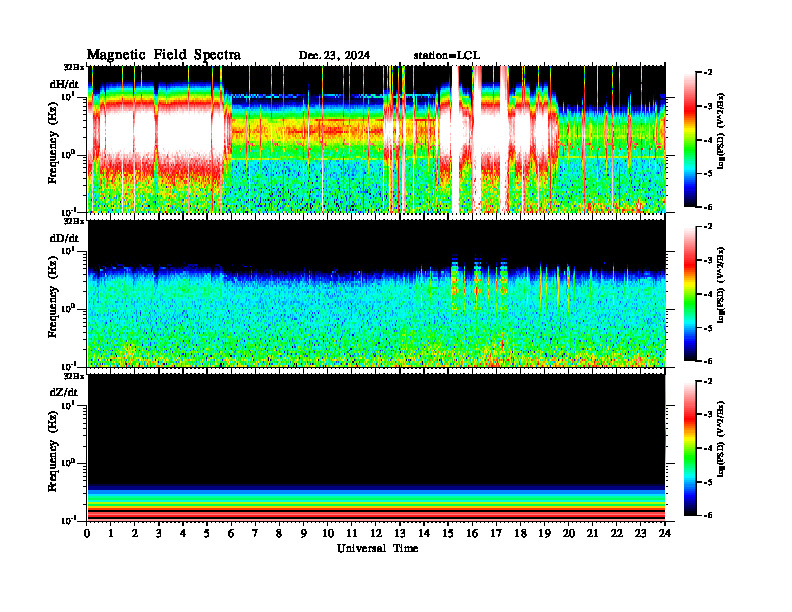The height and width of the screenshot is (612, 792).
Task: Click the "32Hz" tick label of dZ/dt panel
Action: point(74,376)
